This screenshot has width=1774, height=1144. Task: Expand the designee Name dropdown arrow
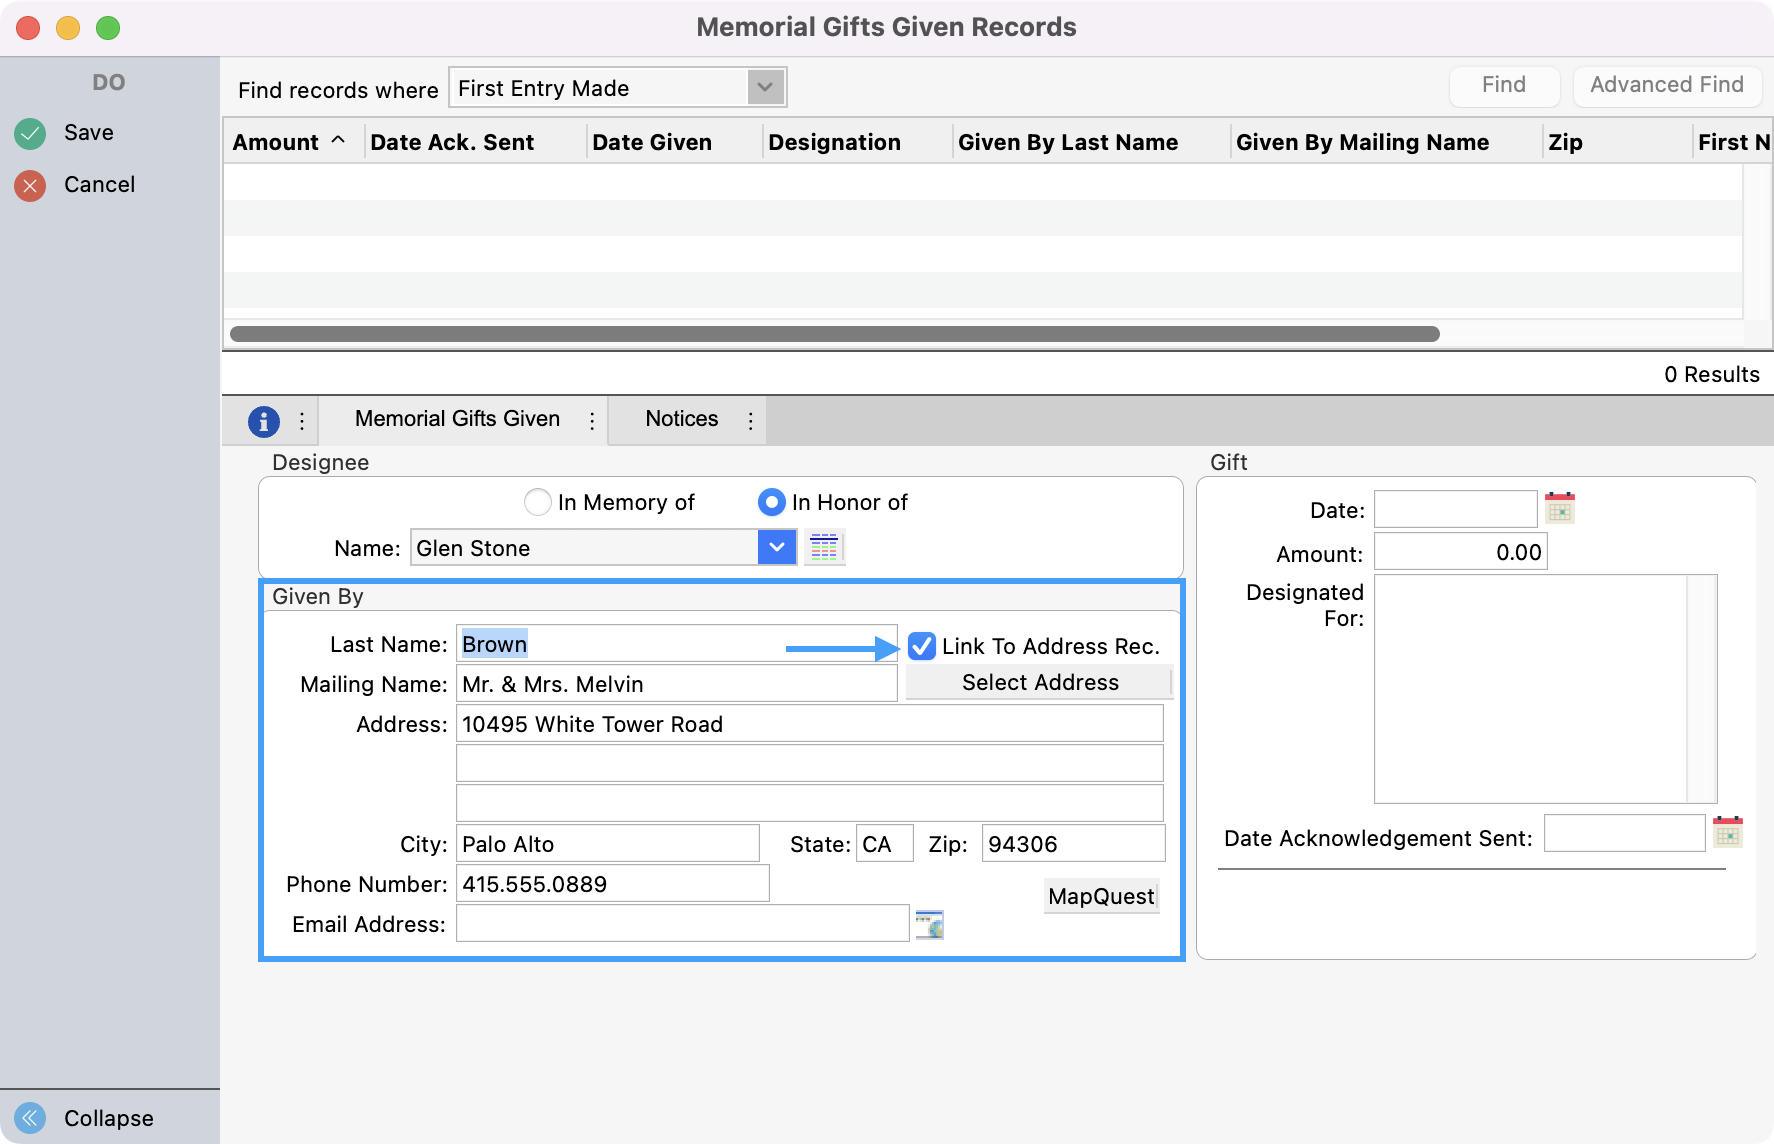[x=777, y=548]
